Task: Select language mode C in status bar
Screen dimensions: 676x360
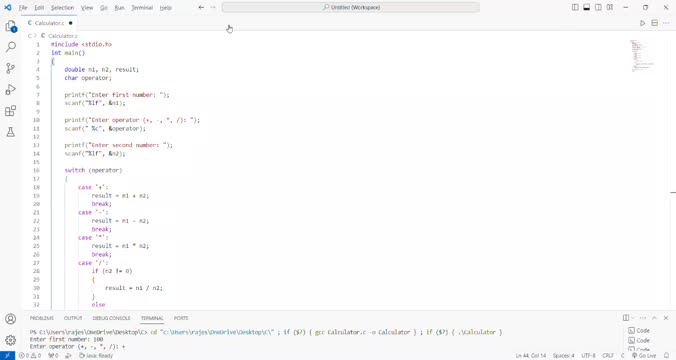Action: [x=623, y=356]
